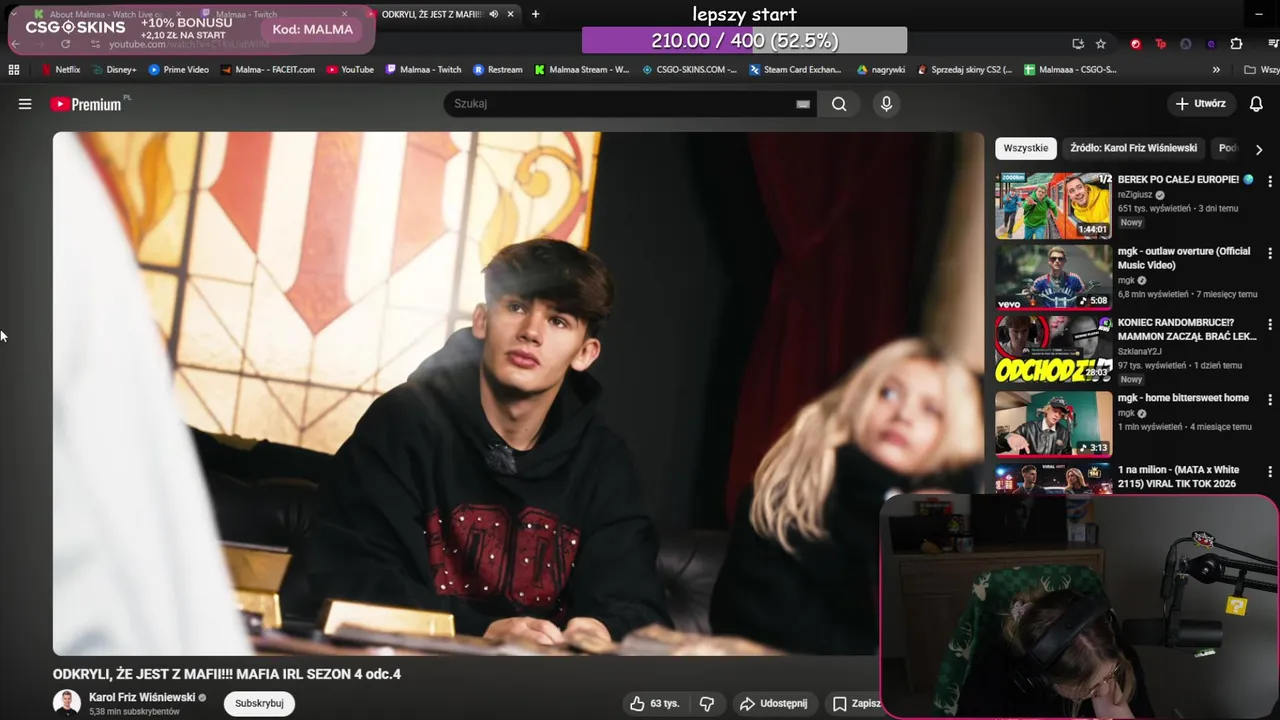Open options for KONIEC RANDOMBRUCE video
The width and height of the screenshot is (1280, 720).
coord(1270,325)
